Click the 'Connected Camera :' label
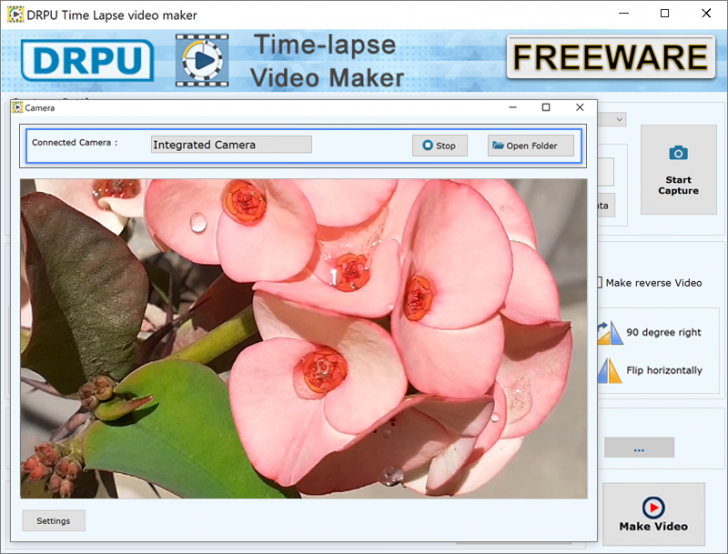The height and width of the screenshot is (554, 728). [74, 143]
